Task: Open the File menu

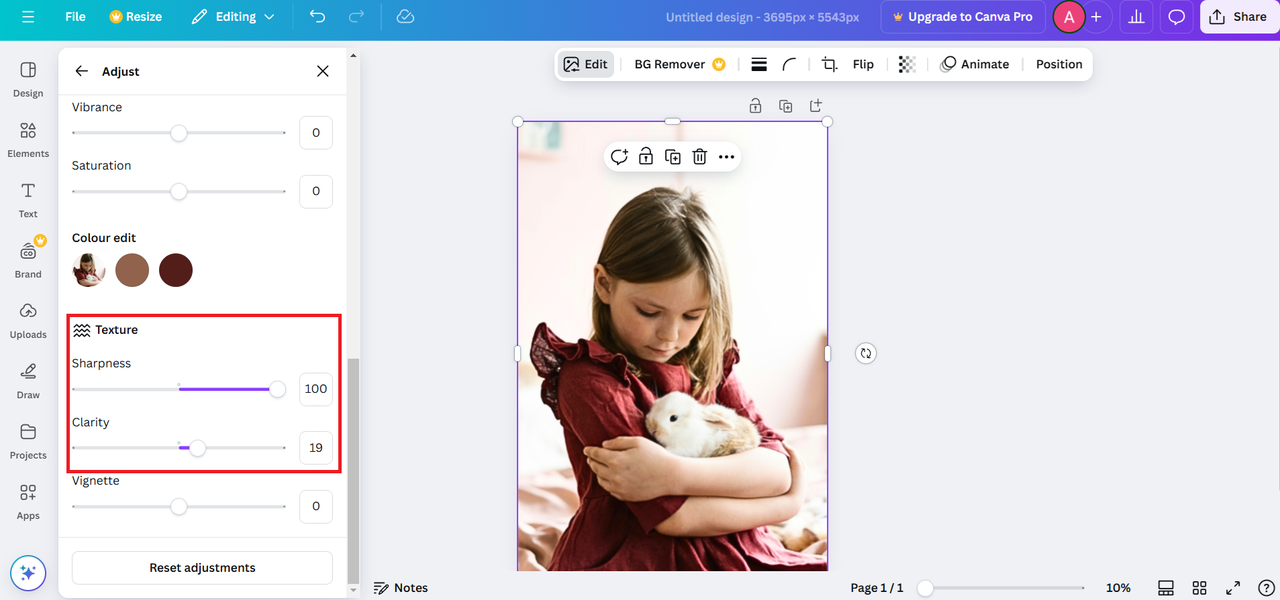Action: [x=75, y=17]
